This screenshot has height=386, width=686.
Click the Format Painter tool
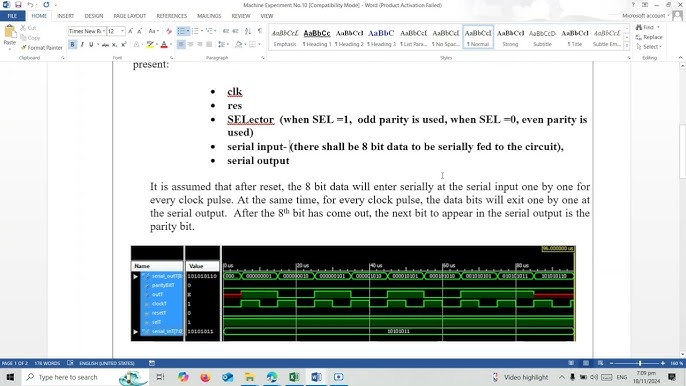(x=42, y=48)
